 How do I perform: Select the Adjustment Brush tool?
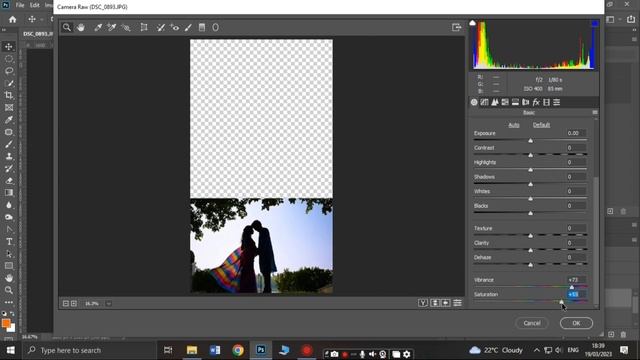pyautogui.click(x=188, y=27)
